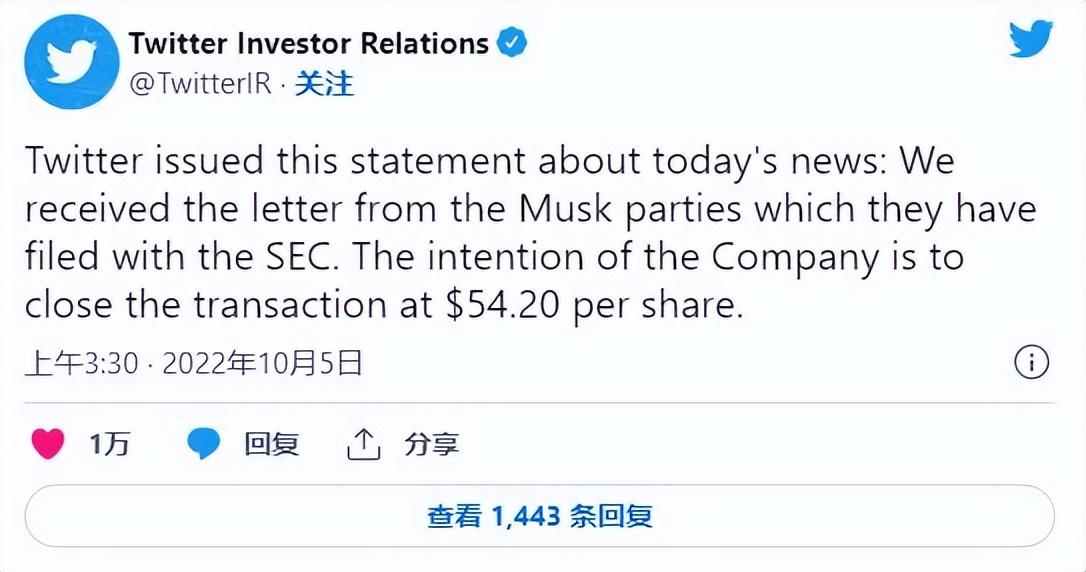Click the blue verified badge icon

(513, 43)
